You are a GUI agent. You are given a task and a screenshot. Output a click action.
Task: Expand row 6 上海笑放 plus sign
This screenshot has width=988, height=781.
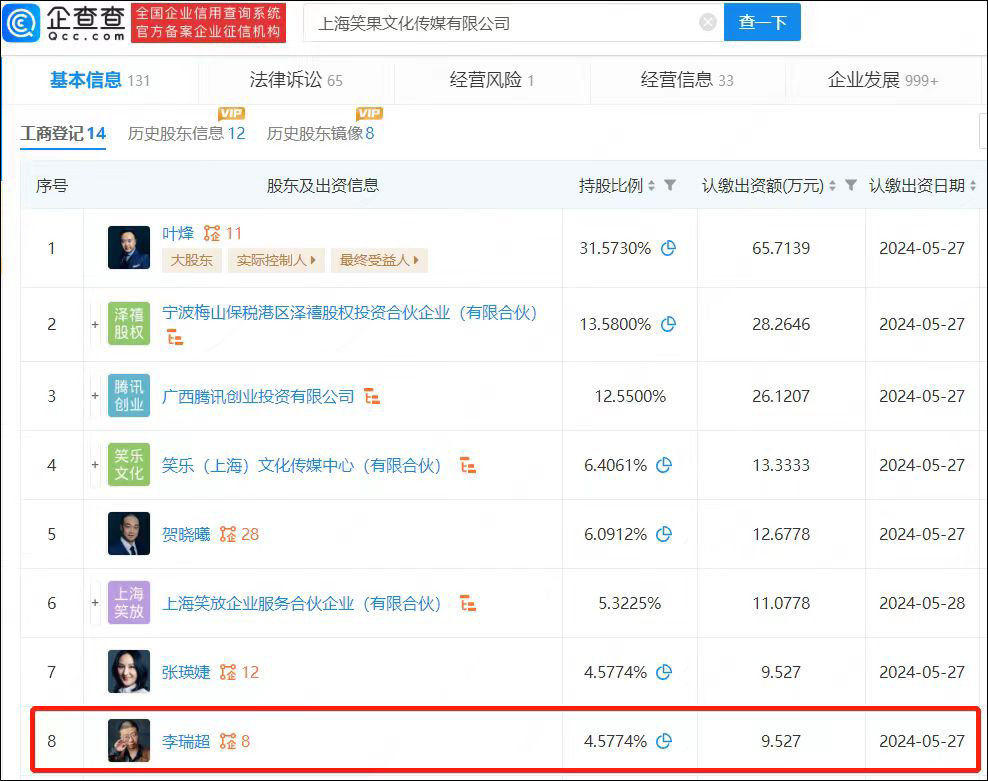tap(95, 603)
